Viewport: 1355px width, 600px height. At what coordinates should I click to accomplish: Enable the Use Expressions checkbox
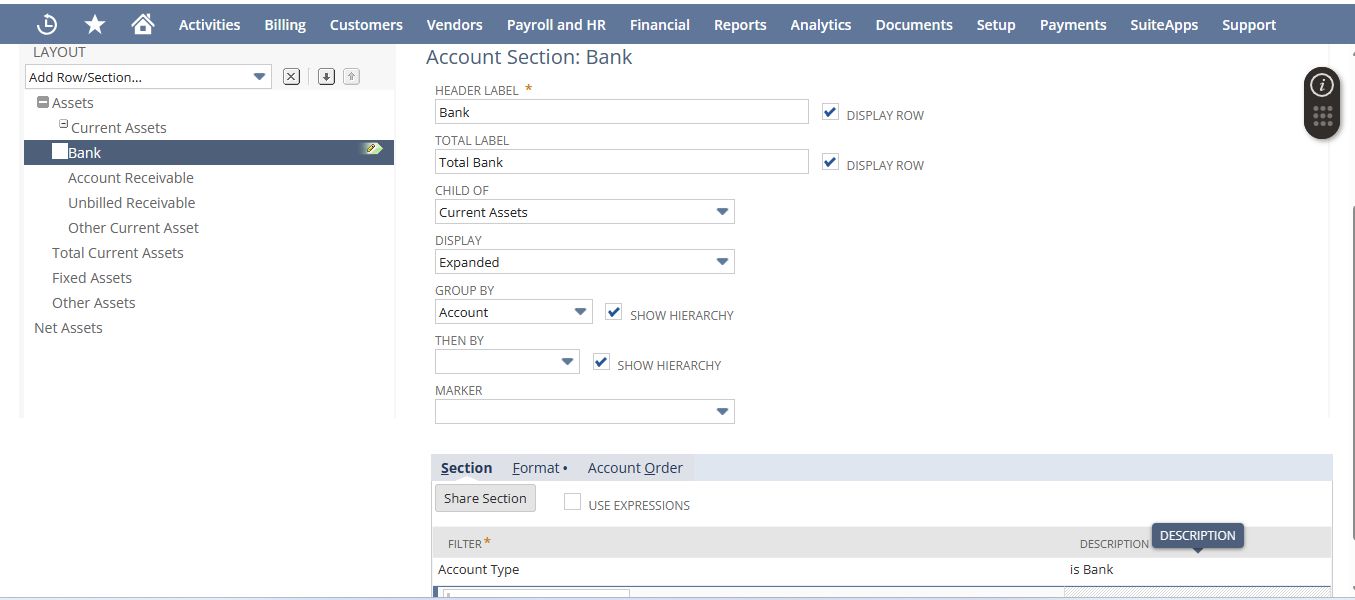572,502
